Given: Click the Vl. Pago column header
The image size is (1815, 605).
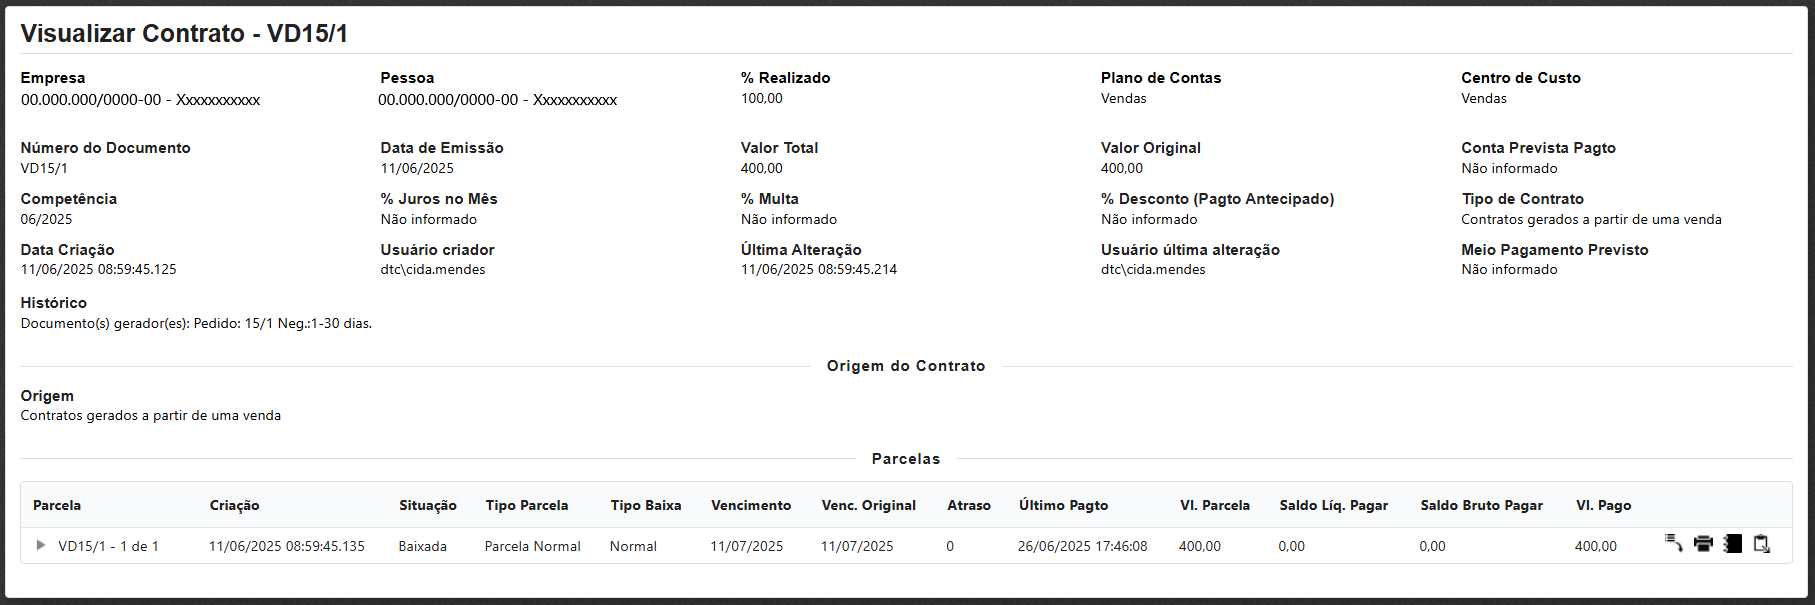Looking at the screenshot, I should pos(1604,506).
